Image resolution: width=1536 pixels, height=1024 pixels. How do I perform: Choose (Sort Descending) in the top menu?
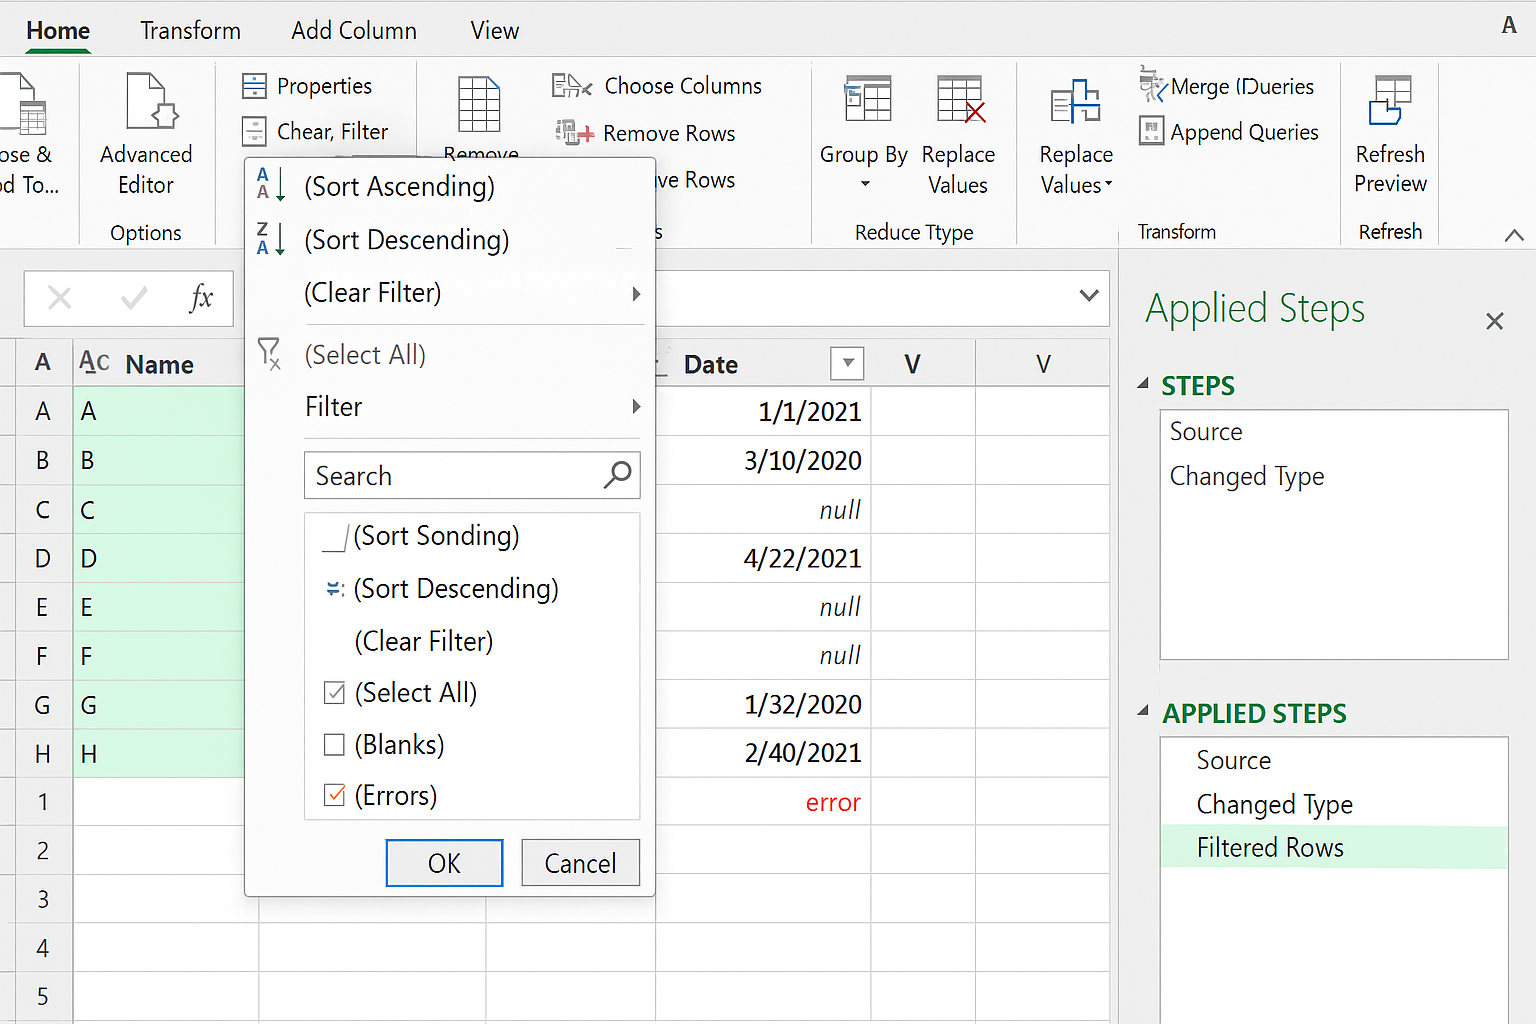click(x=406, y=240)
